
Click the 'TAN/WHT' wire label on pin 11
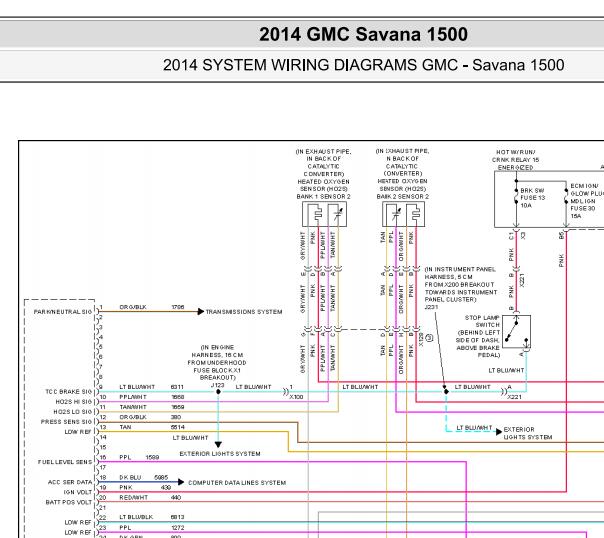tap(133, 407)
